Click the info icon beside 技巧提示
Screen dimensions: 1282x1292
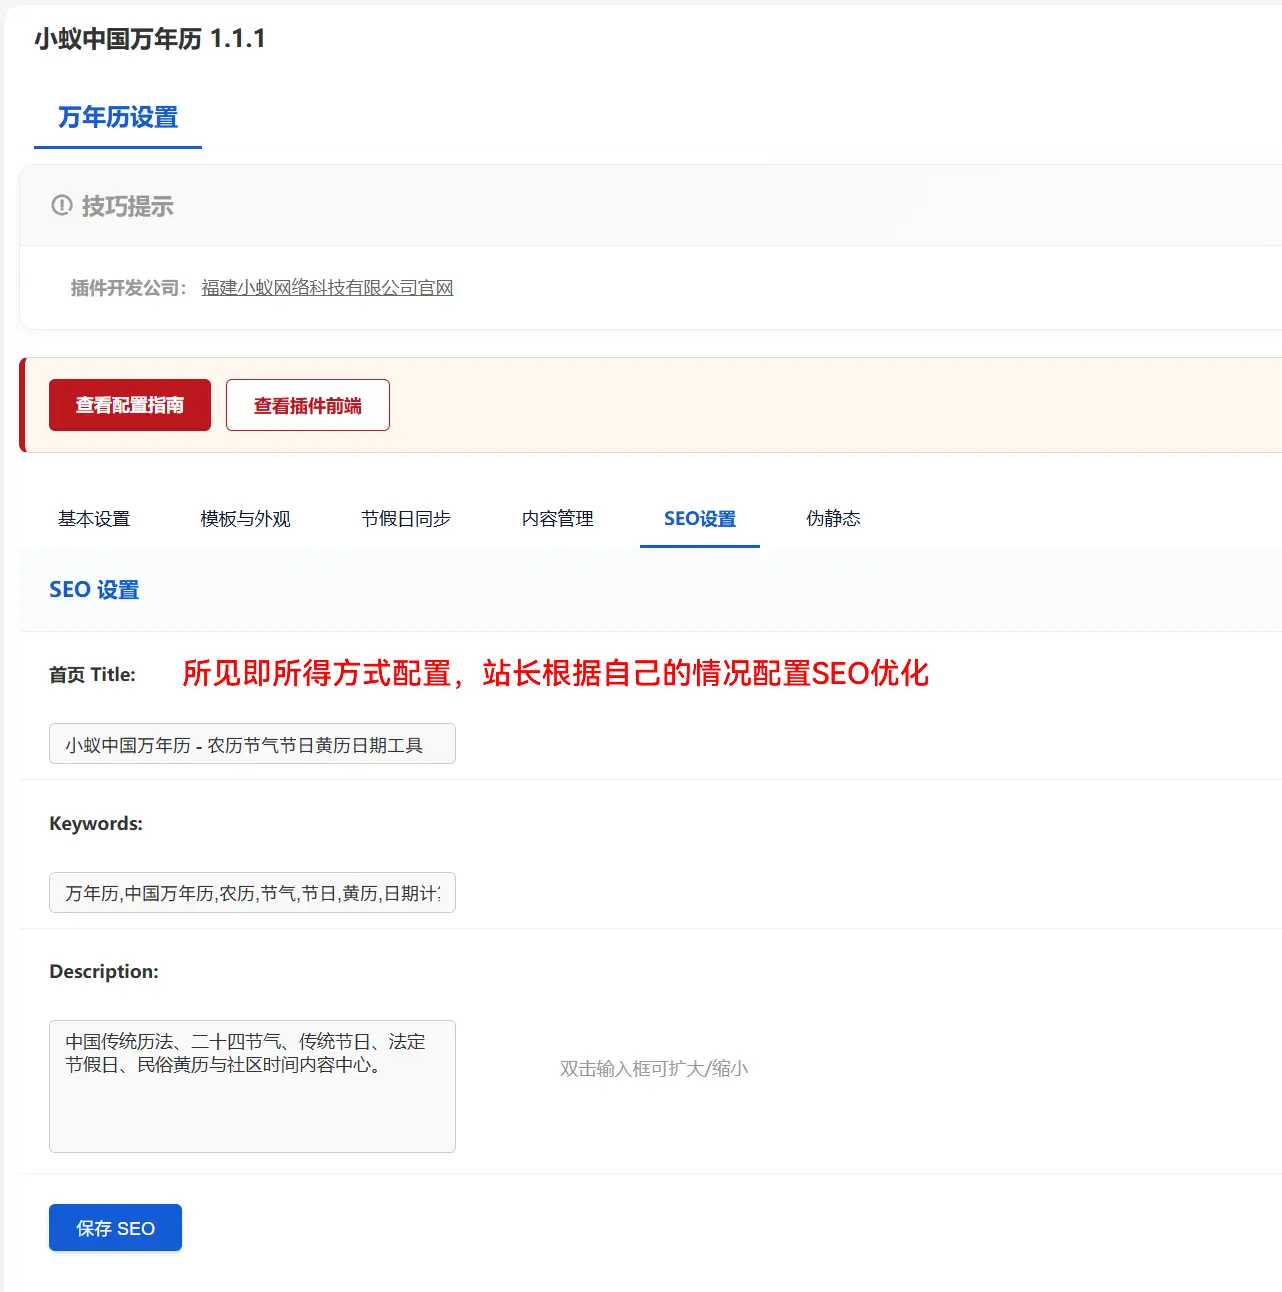coord(62,205)
